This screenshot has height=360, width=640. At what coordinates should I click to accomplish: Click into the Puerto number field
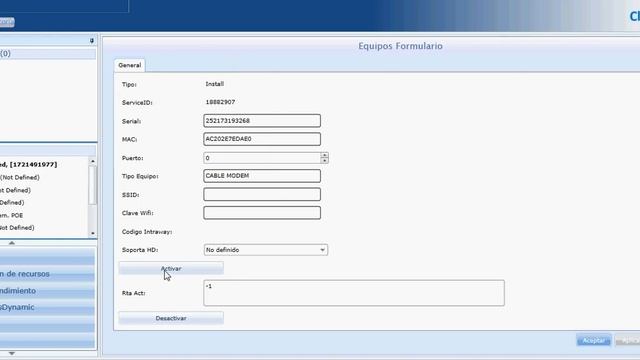262,158
